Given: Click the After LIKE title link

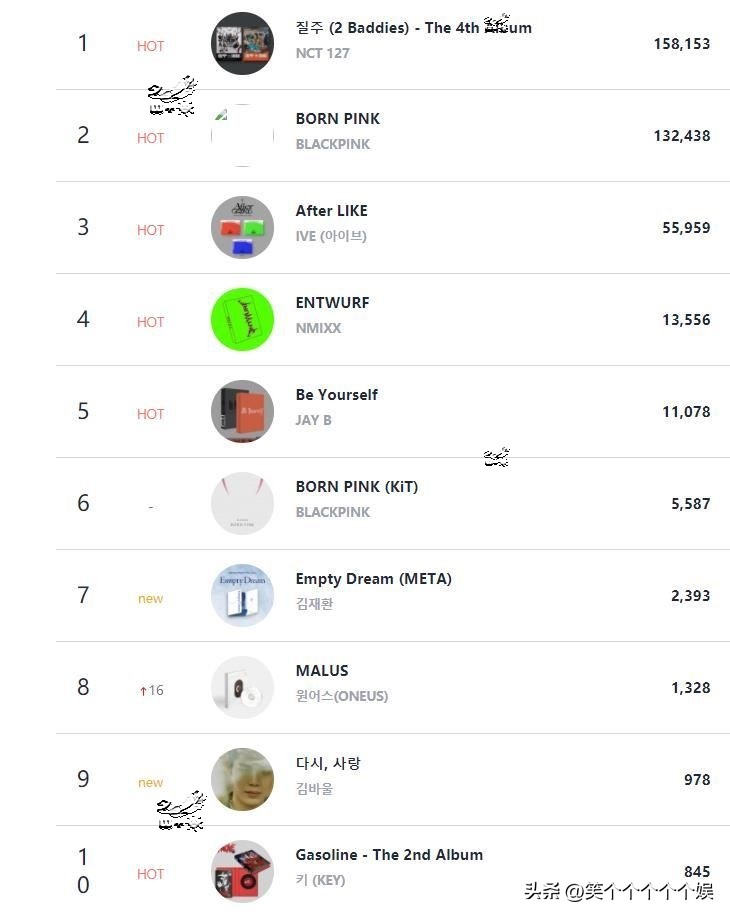Looking at the screenshot, I should click(331, 210).
